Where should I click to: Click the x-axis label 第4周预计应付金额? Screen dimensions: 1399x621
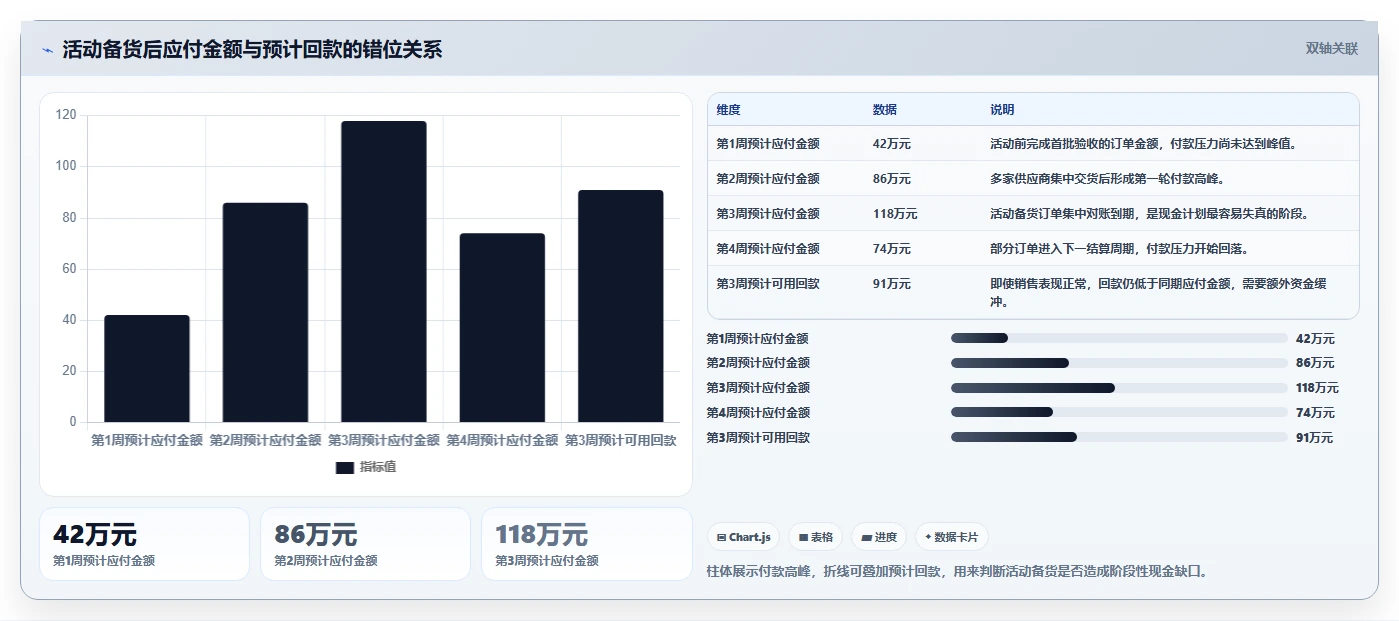pos(502,440)
